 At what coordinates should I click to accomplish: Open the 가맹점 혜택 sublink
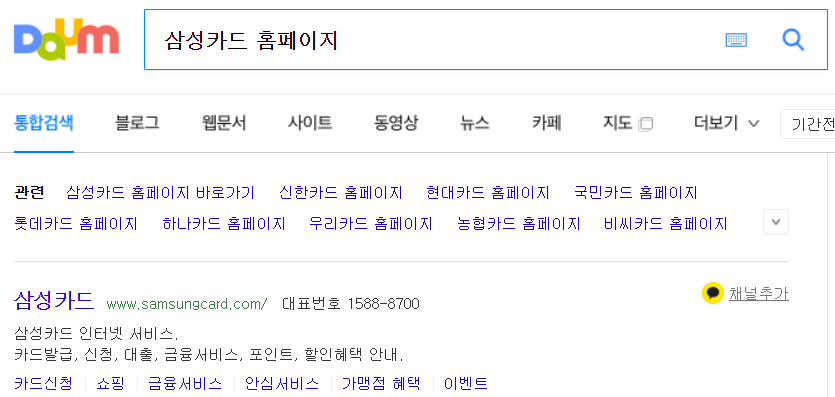click(381, 383)
